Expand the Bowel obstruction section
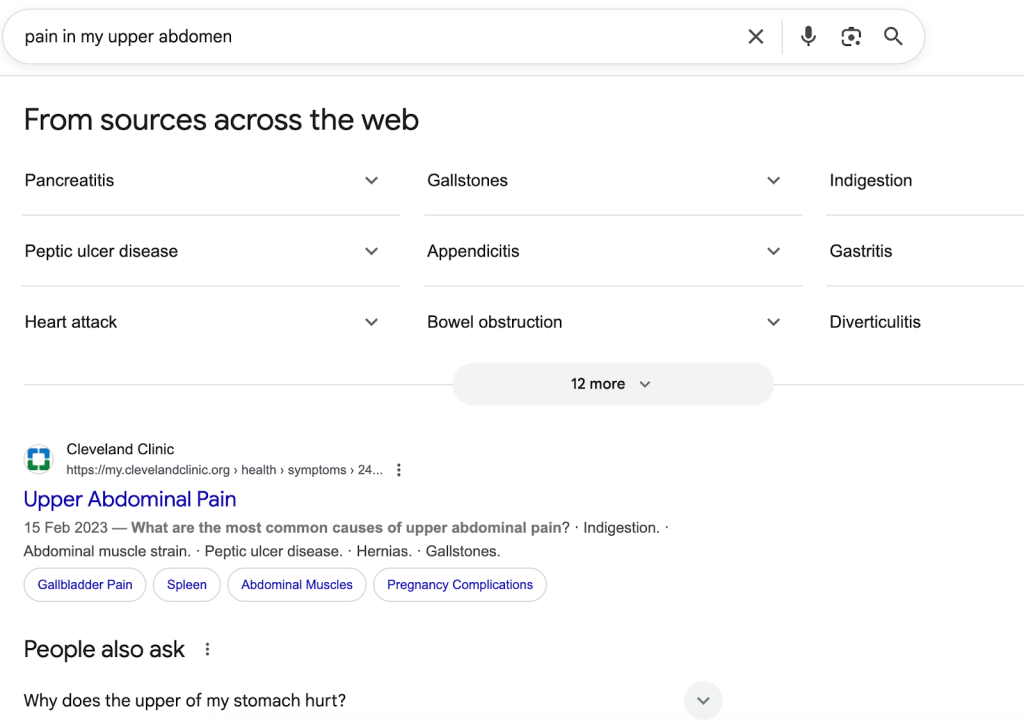 (773, 322)
